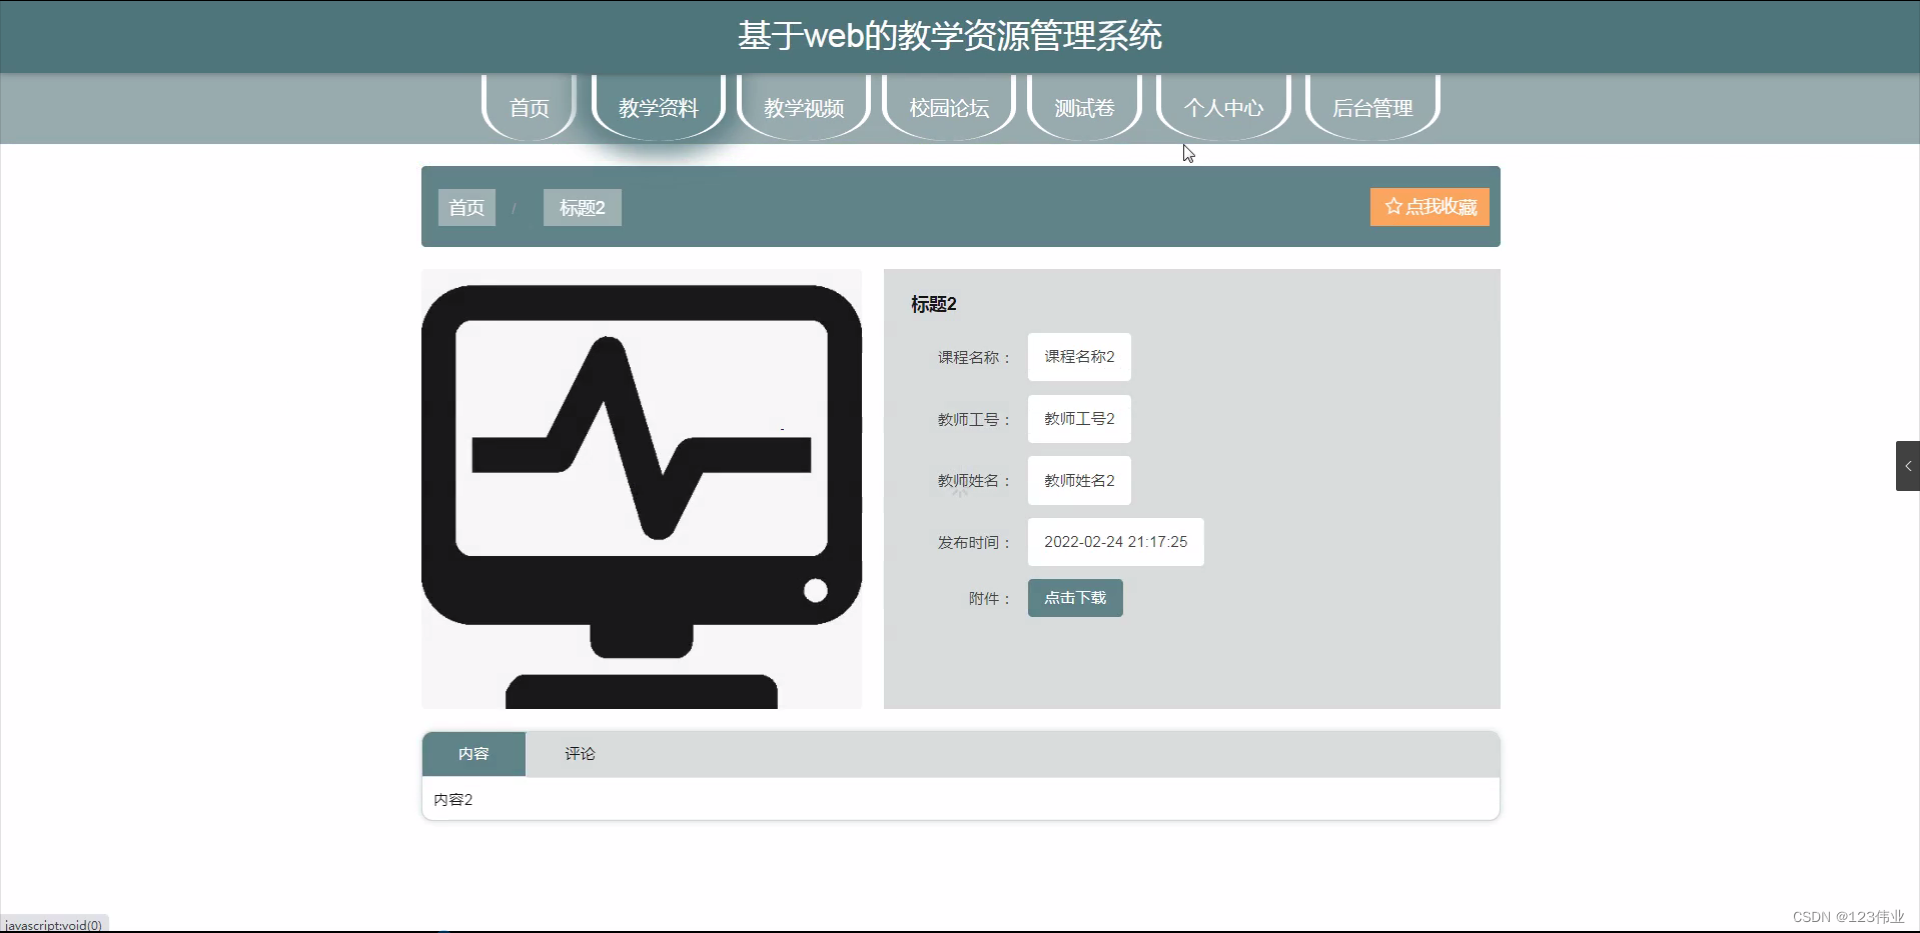Click 标题2 in the breadcrumb

click(581, 207)
